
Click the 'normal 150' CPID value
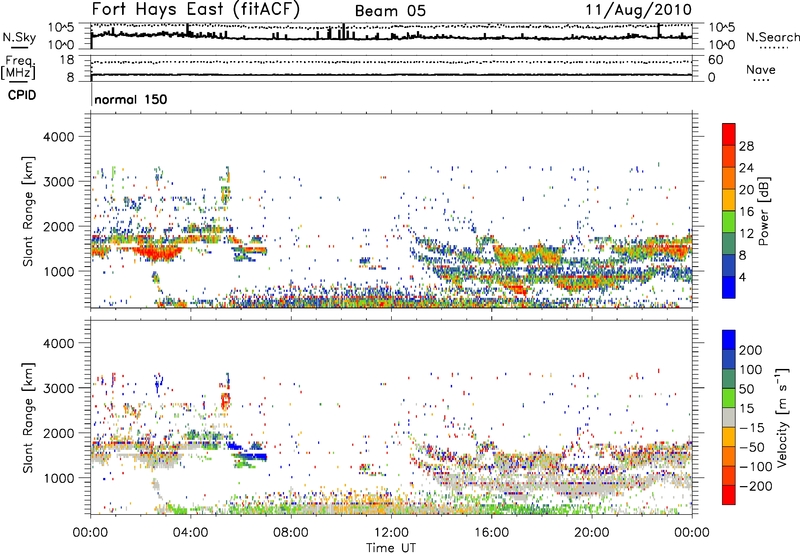tap(131, 99)
